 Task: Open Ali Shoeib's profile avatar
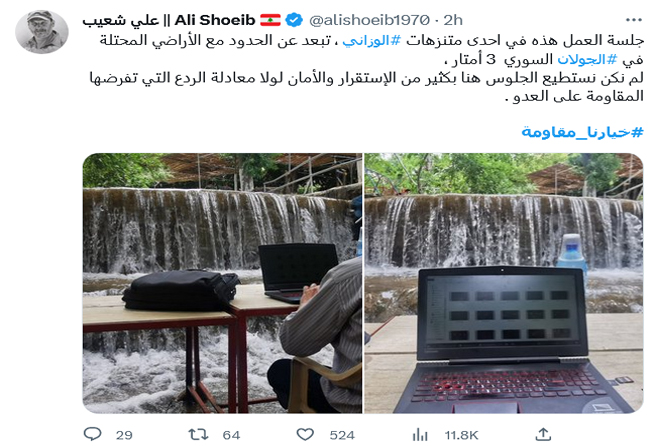coord(41,32)
